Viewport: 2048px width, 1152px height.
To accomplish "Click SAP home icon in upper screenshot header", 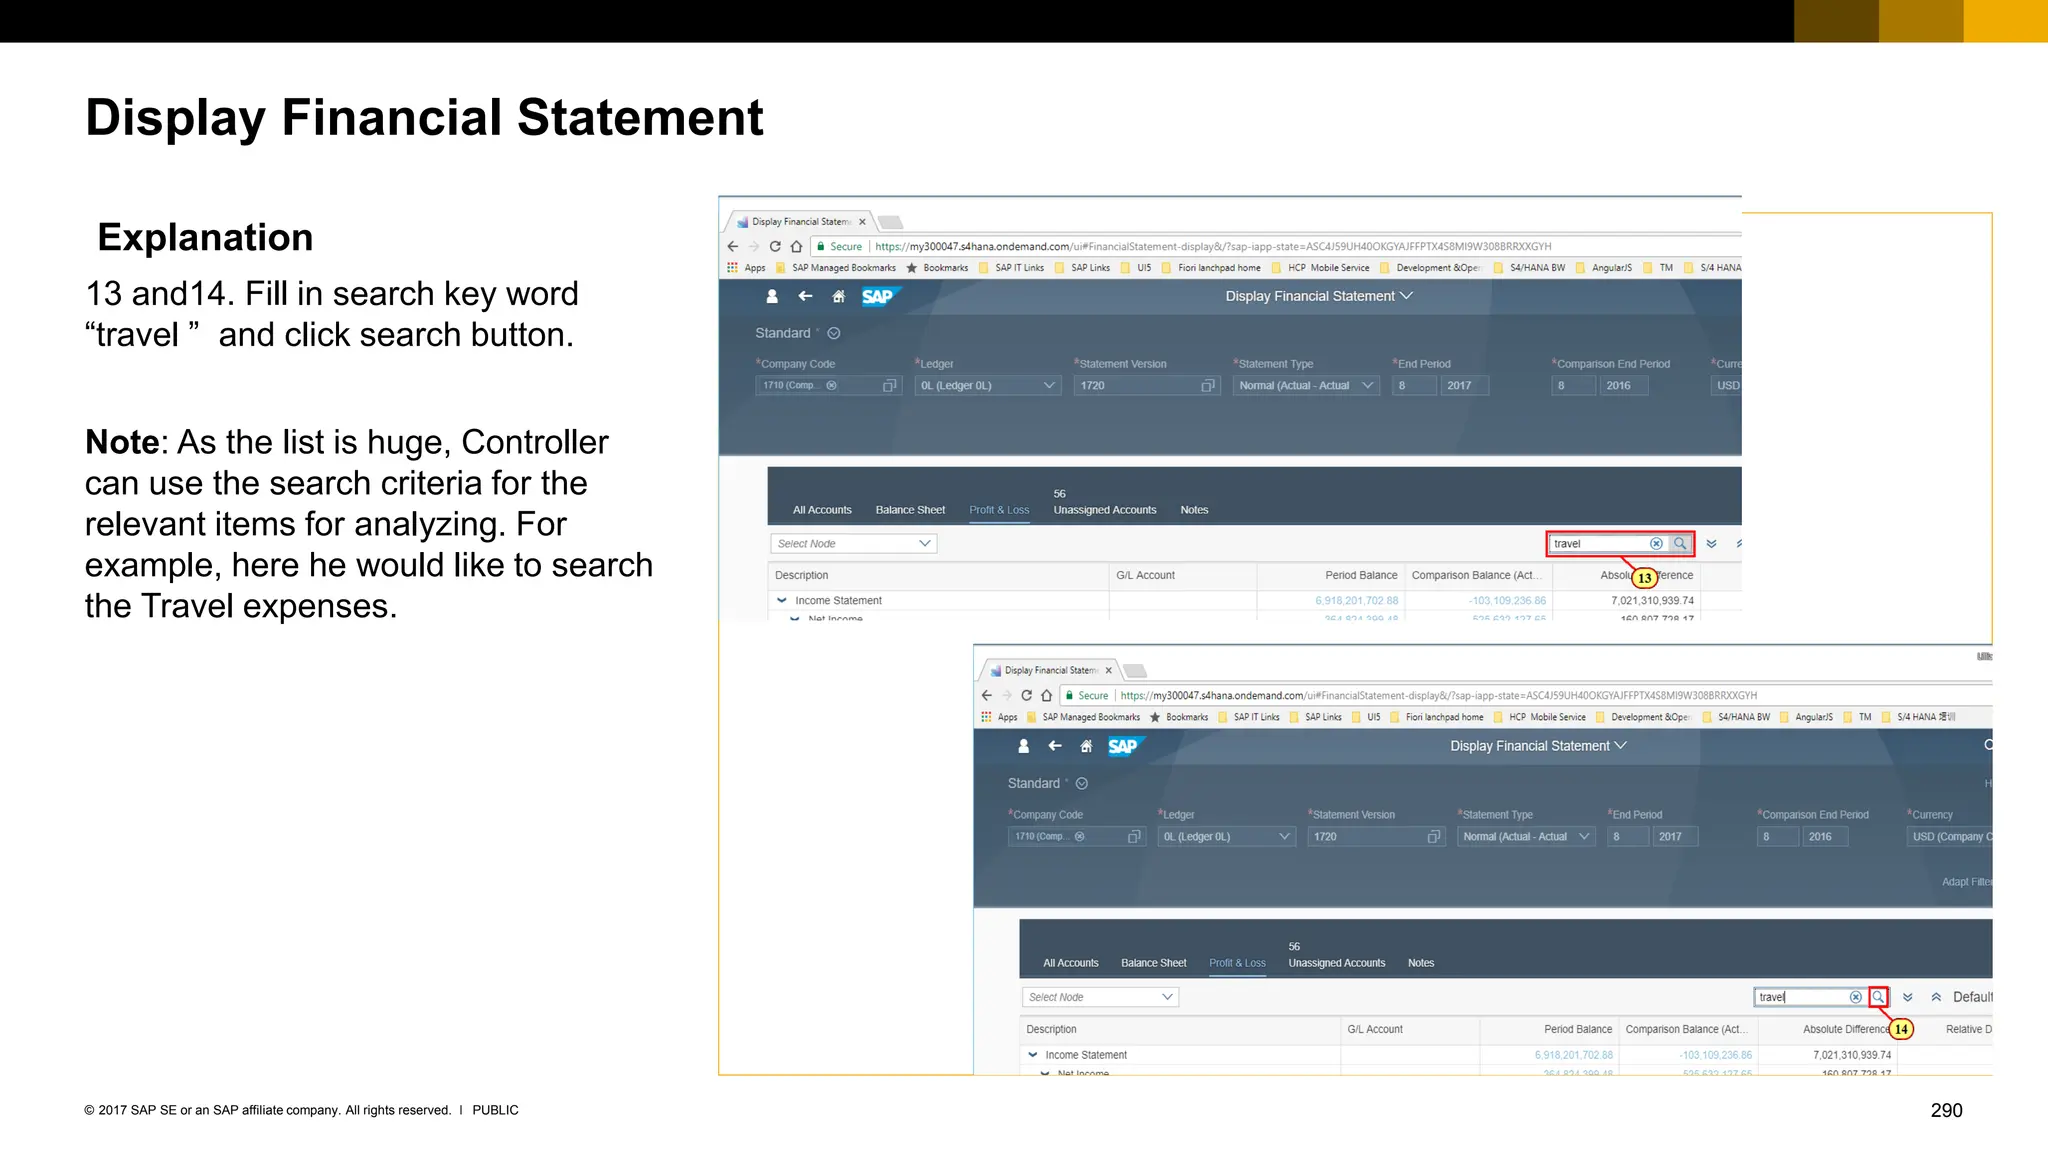I will coord(839,297).
